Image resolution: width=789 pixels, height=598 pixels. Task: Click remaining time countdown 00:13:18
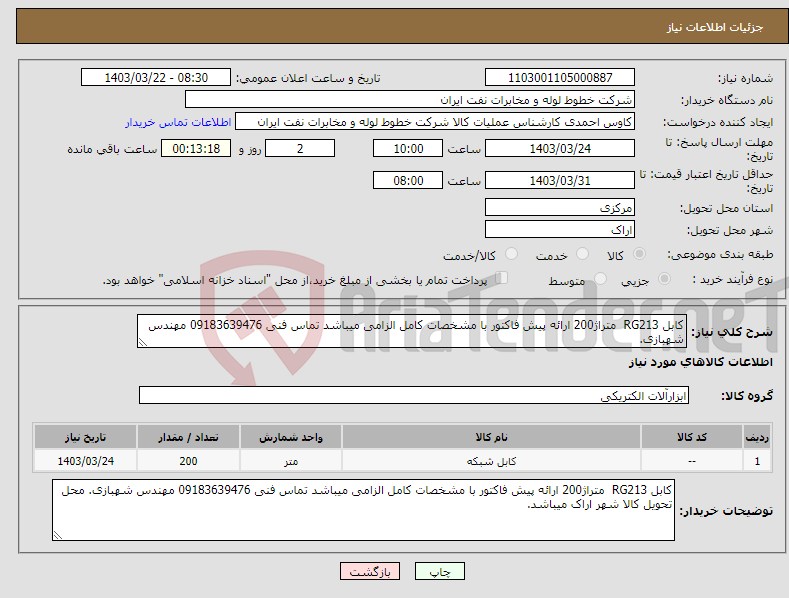196,148
